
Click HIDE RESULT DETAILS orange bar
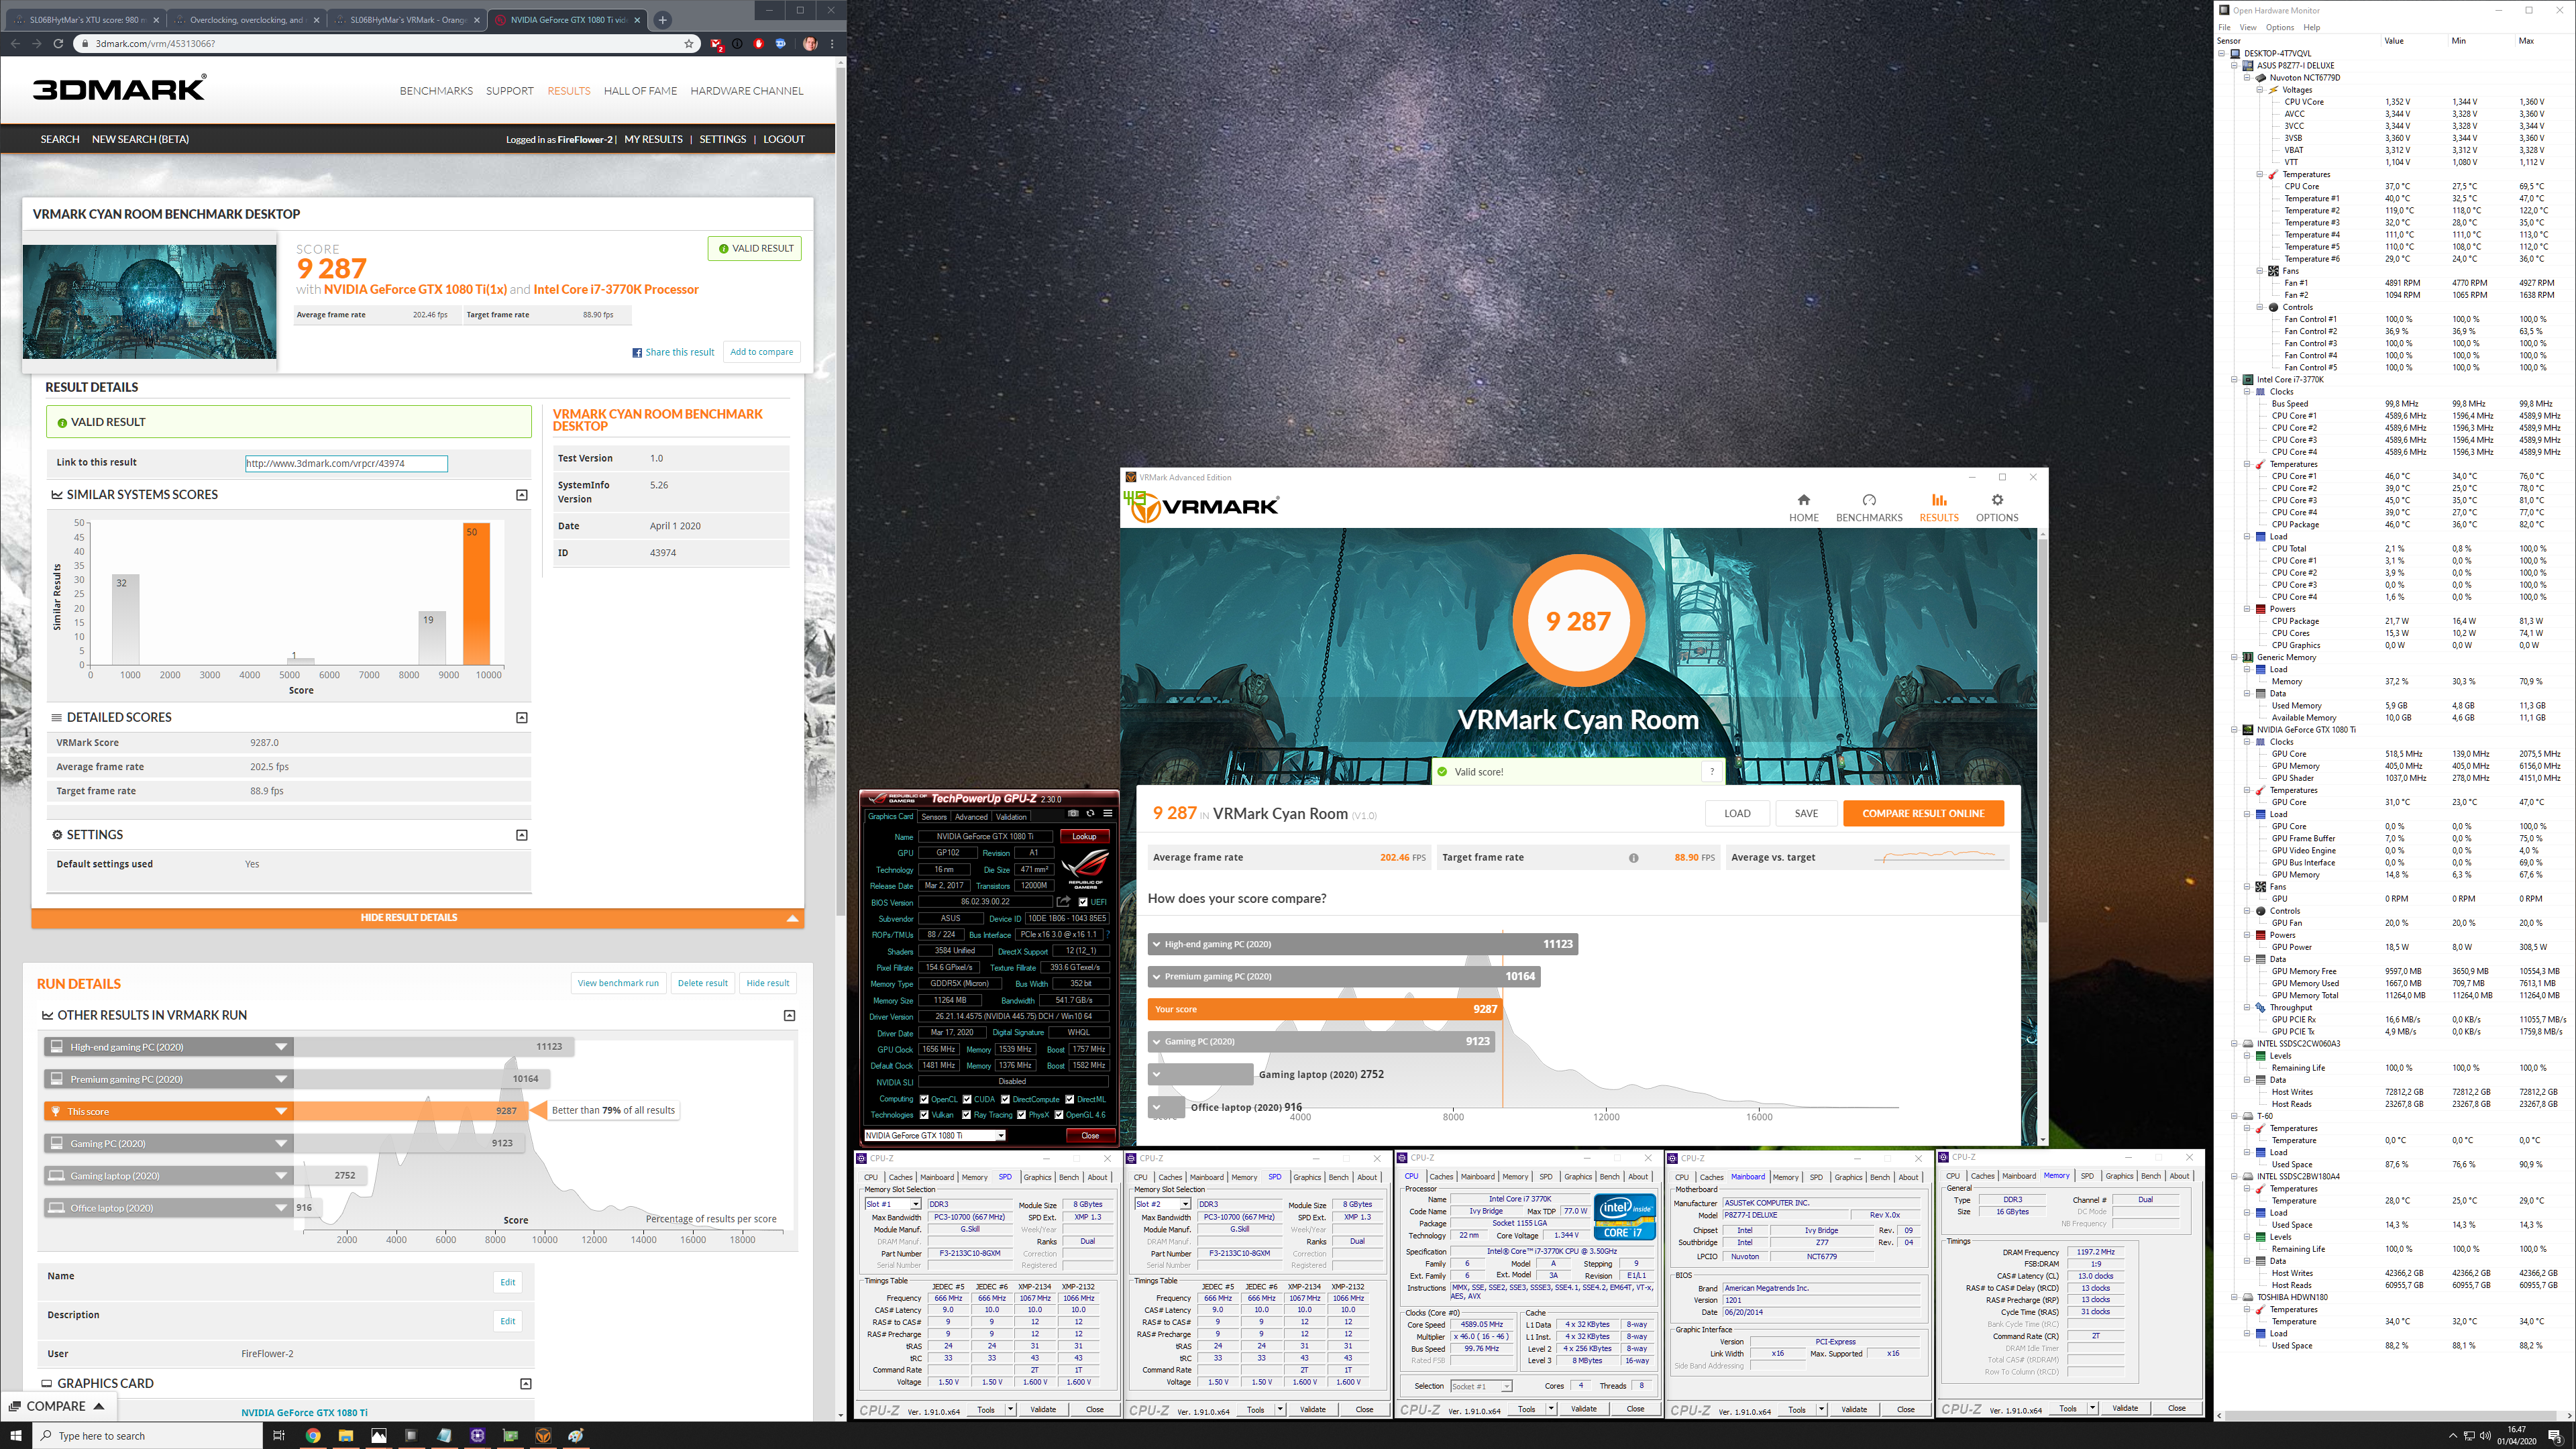click(x=417, y=917)
